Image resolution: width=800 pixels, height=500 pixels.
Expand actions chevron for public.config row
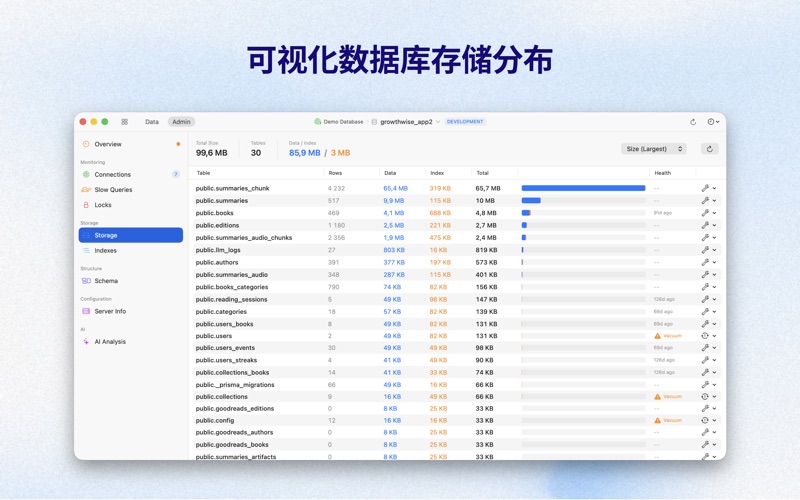point(715,420)
